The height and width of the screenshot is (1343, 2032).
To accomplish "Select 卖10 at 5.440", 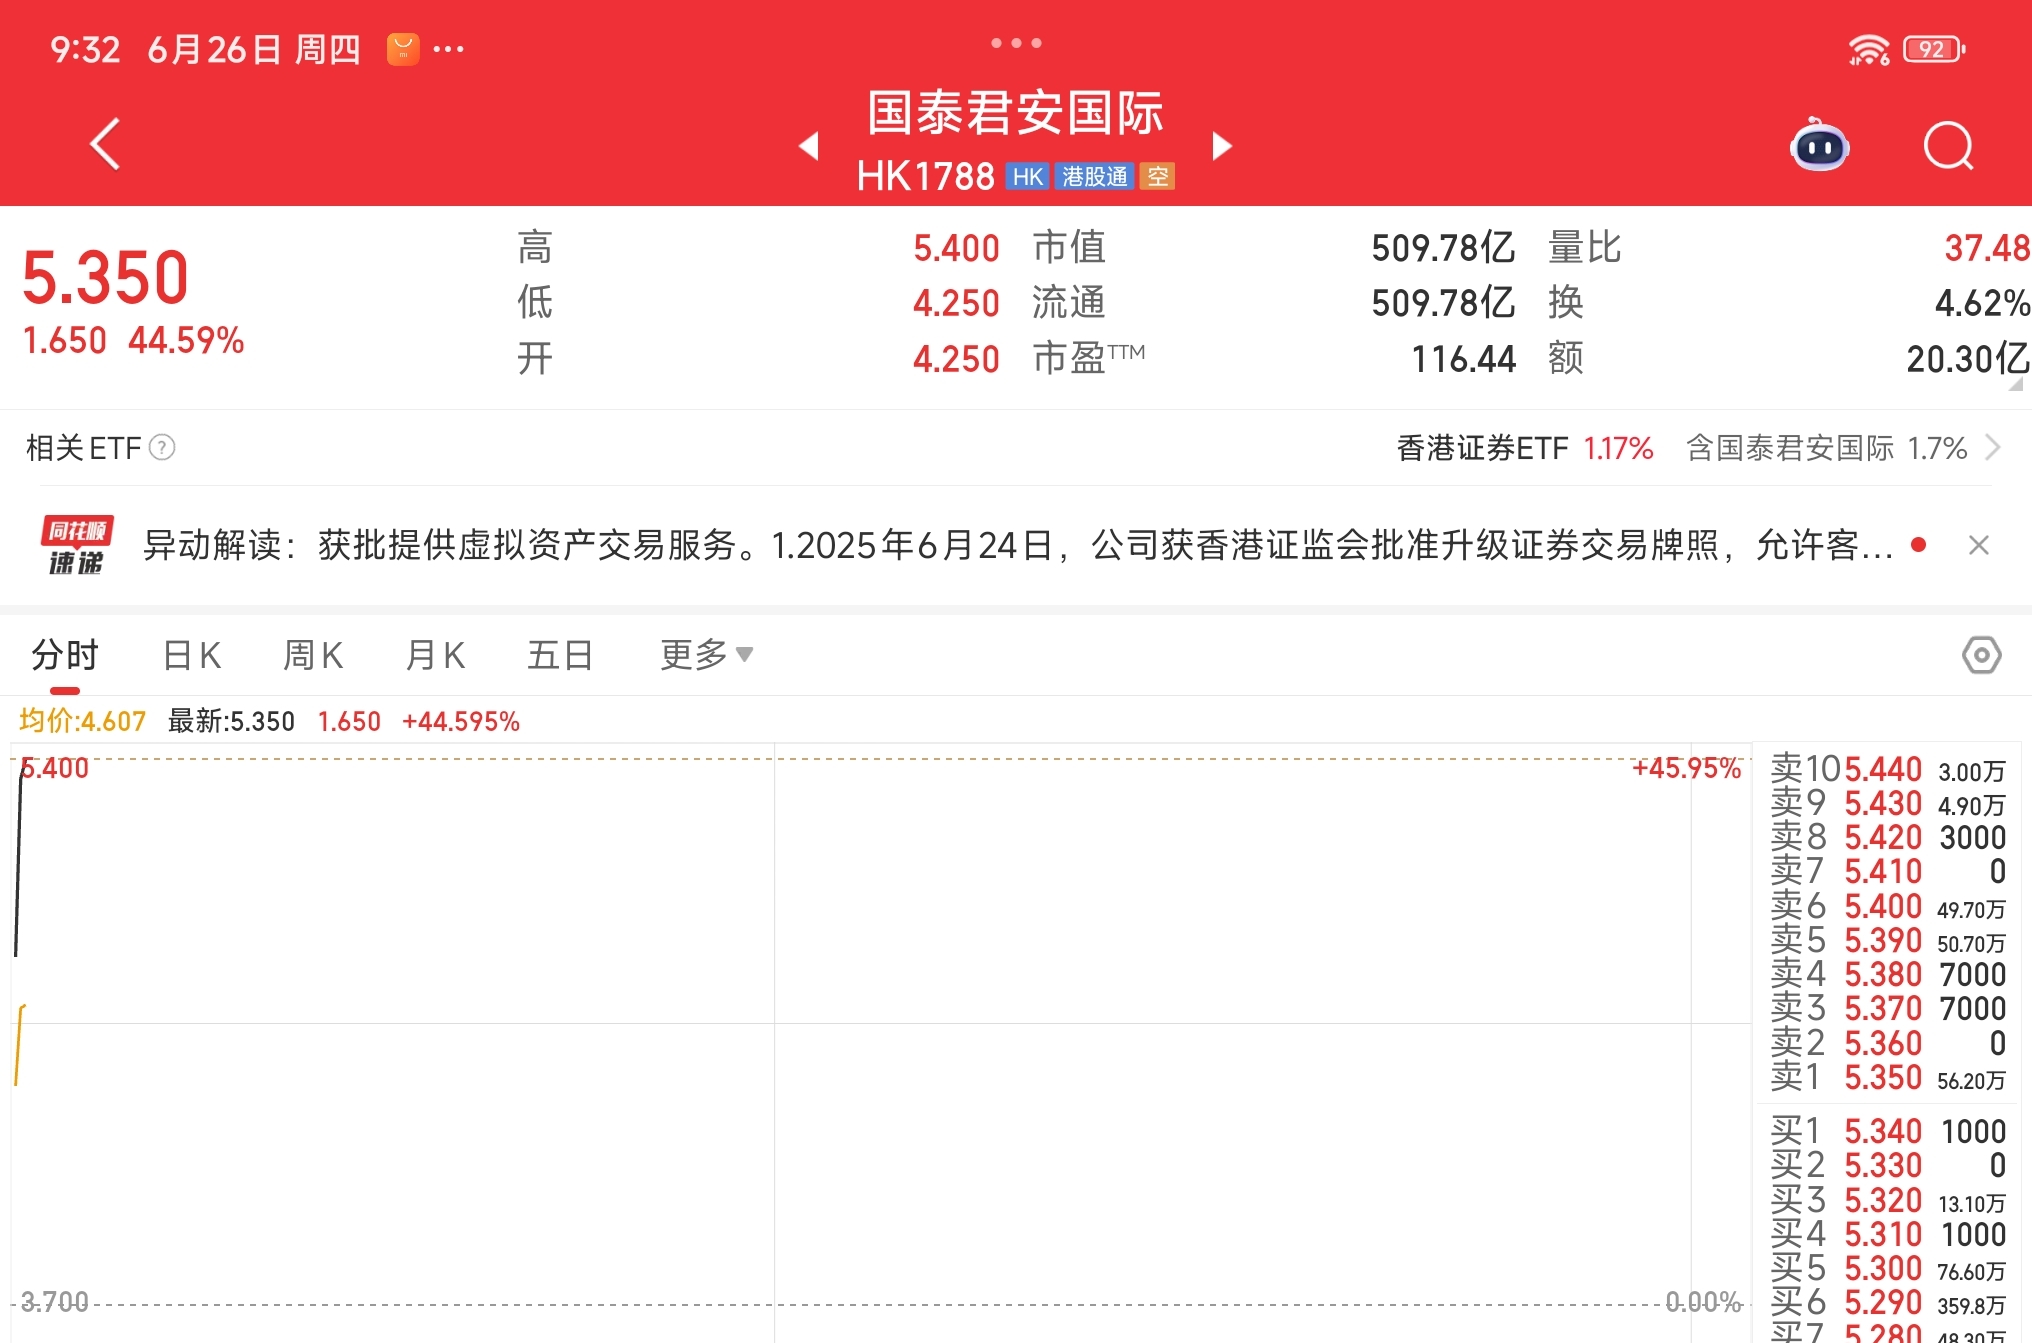I will 1888,769.
